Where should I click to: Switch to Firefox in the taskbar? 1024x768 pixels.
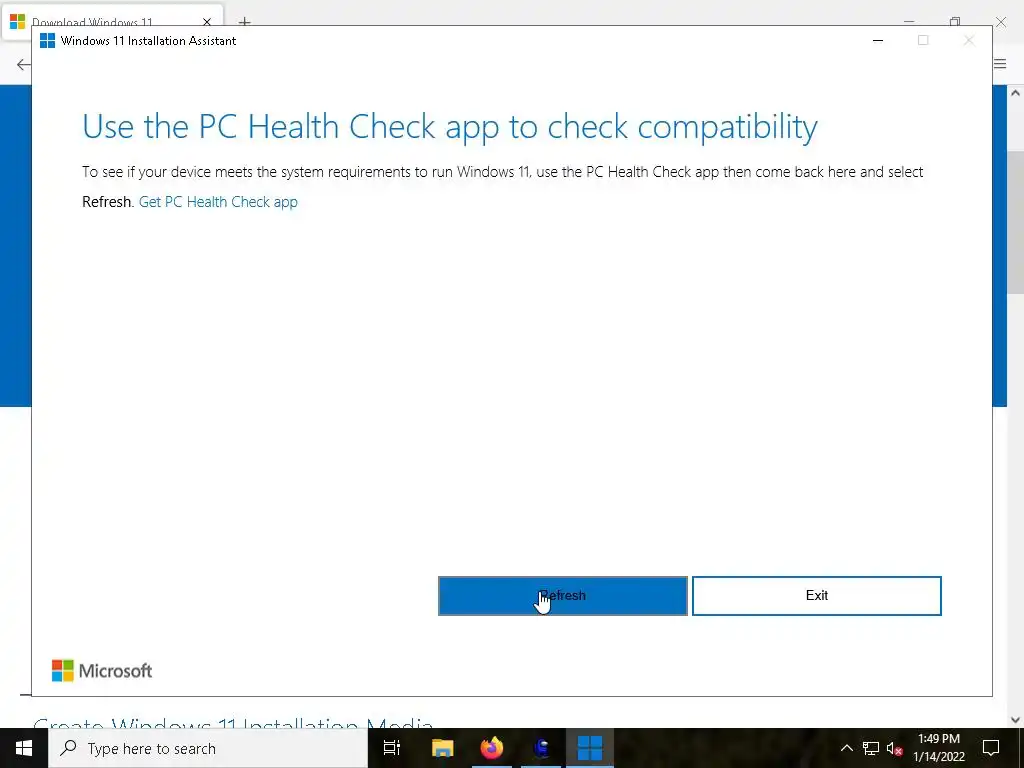492,748
